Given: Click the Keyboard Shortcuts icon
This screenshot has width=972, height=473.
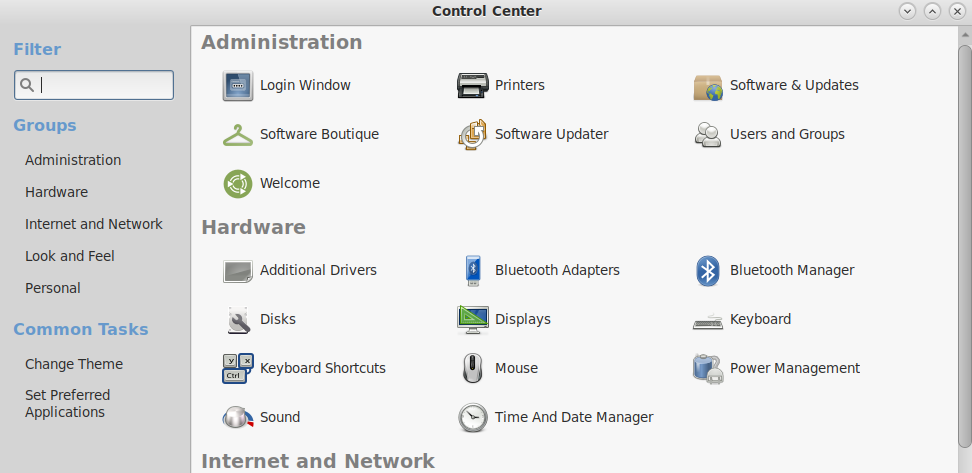Looking at the screenshot, I should click(x=237, y=368).
